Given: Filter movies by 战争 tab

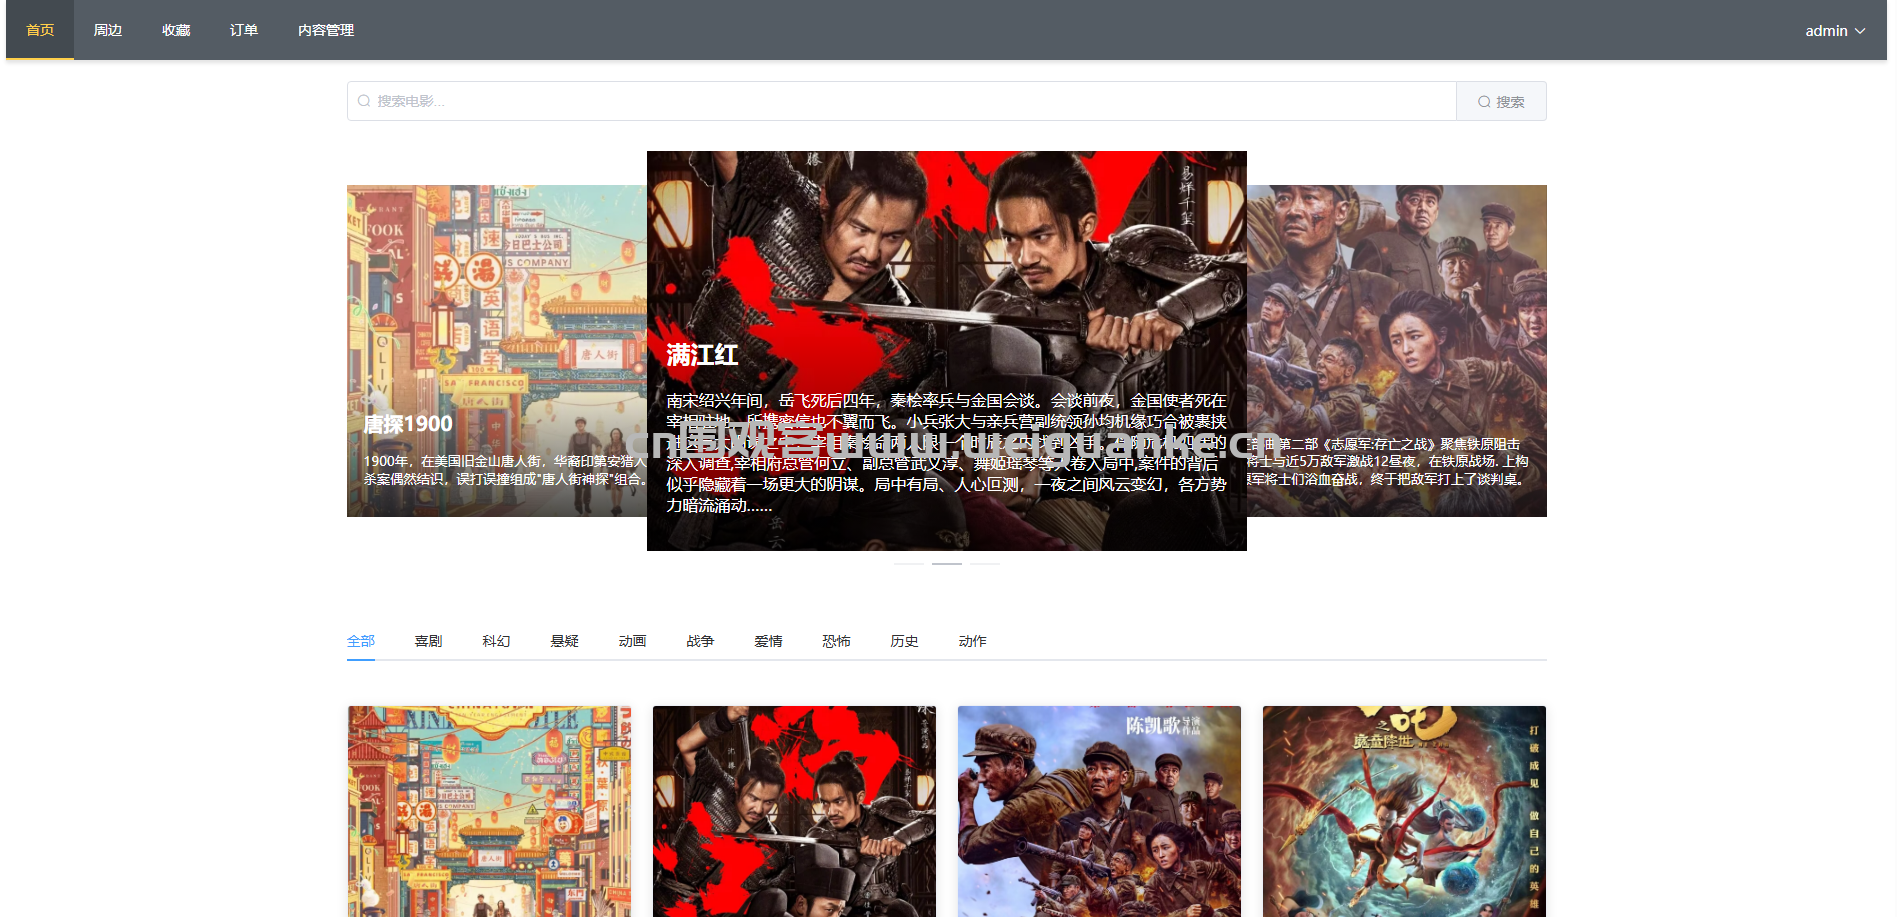Looking at the screenshot, I should point(701,641).
